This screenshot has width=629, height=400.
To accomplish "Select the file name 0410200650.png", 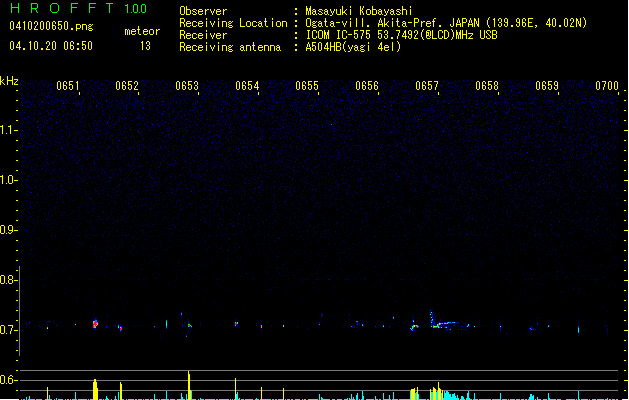I will (x=51, y=26).
